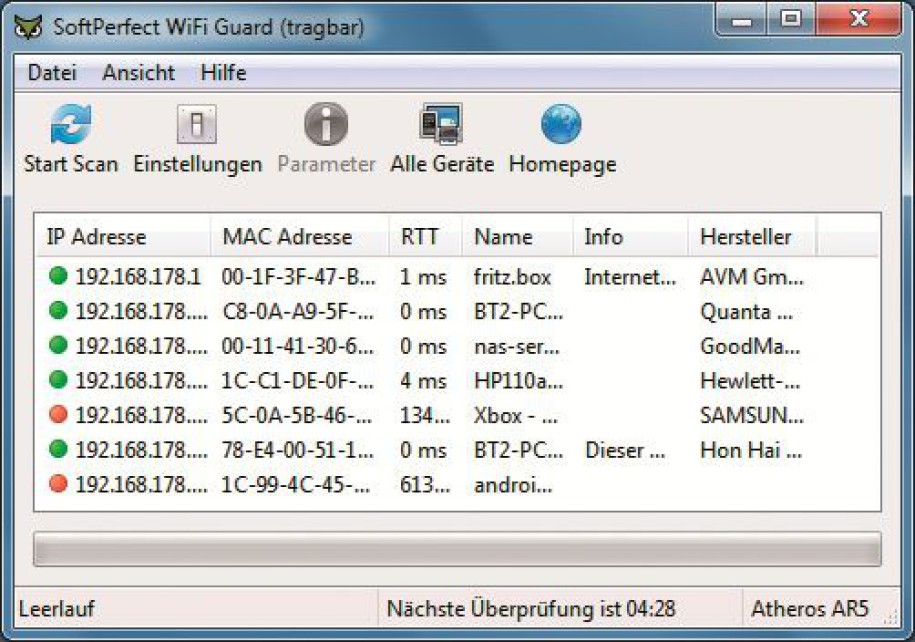Viewport: 915px width, 642px height.
Task: Click the Alle Geräte label
Action: click(442, 164)
